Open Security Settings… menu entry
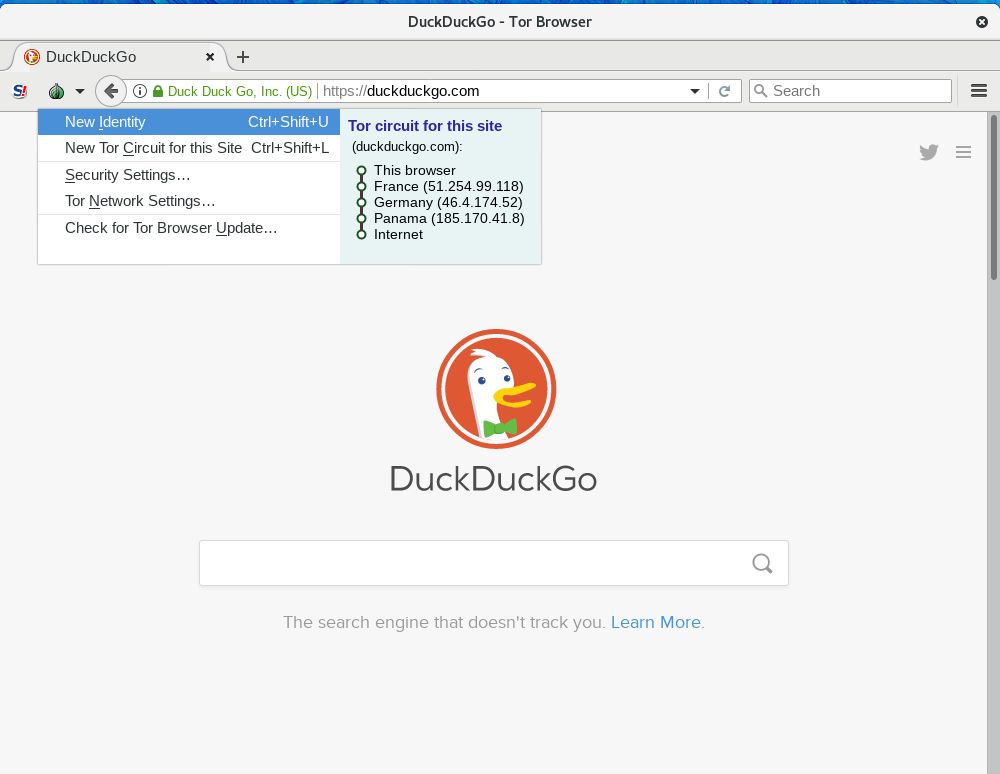The width and height of the screenshot is (1000, 774). [189, 175]
